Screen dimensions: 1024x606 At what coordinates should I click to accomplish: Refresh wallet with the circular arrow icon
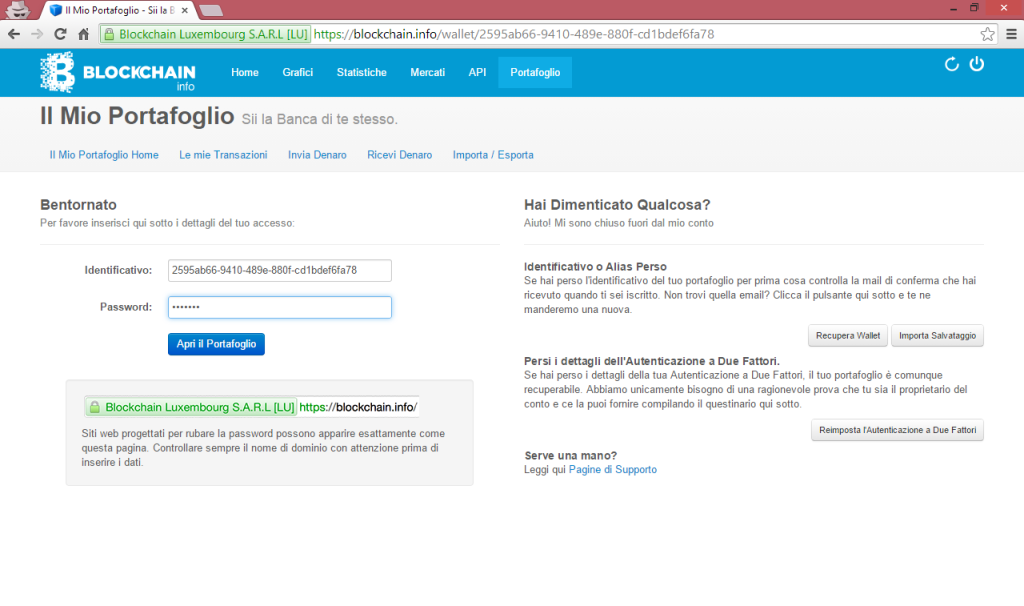click(952, 64)
